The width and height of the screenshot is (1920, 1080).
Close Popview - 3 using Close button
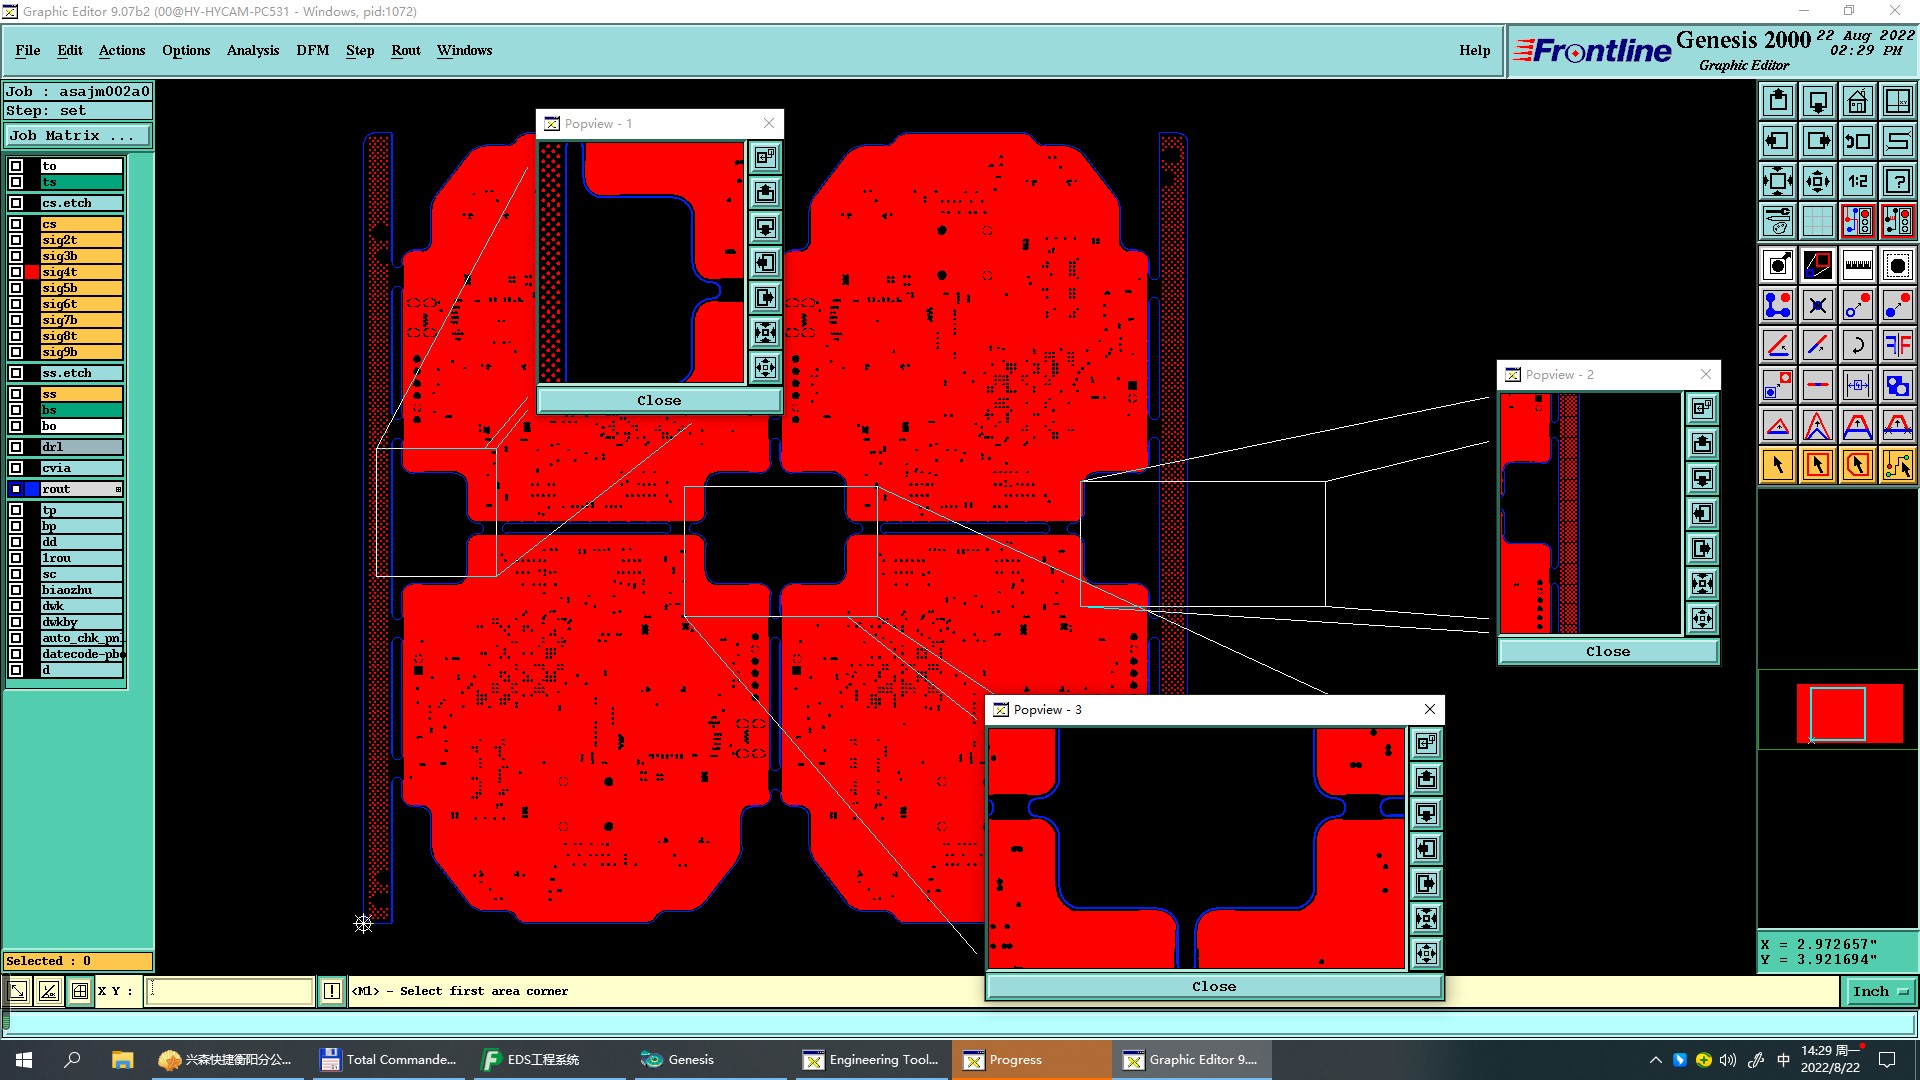click(x=1214, y=986)
